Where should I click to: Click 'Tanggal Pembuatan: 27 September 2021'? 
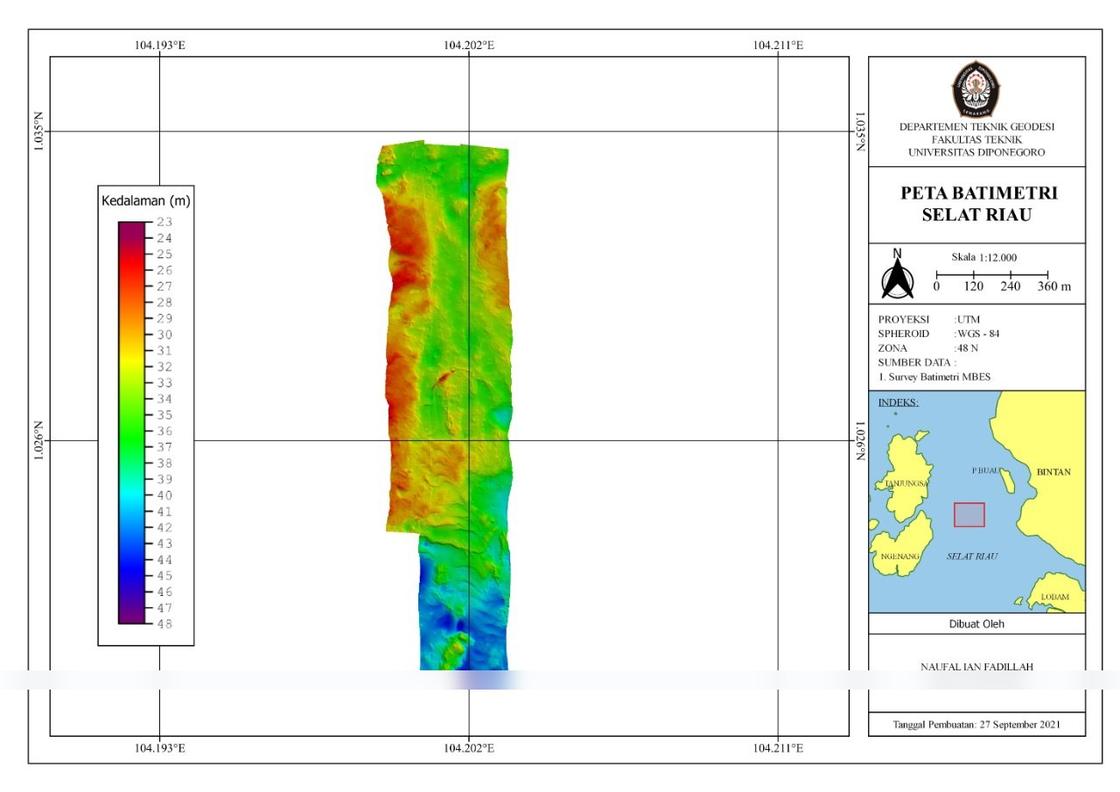pyautogui.click(x=976, y=724)
